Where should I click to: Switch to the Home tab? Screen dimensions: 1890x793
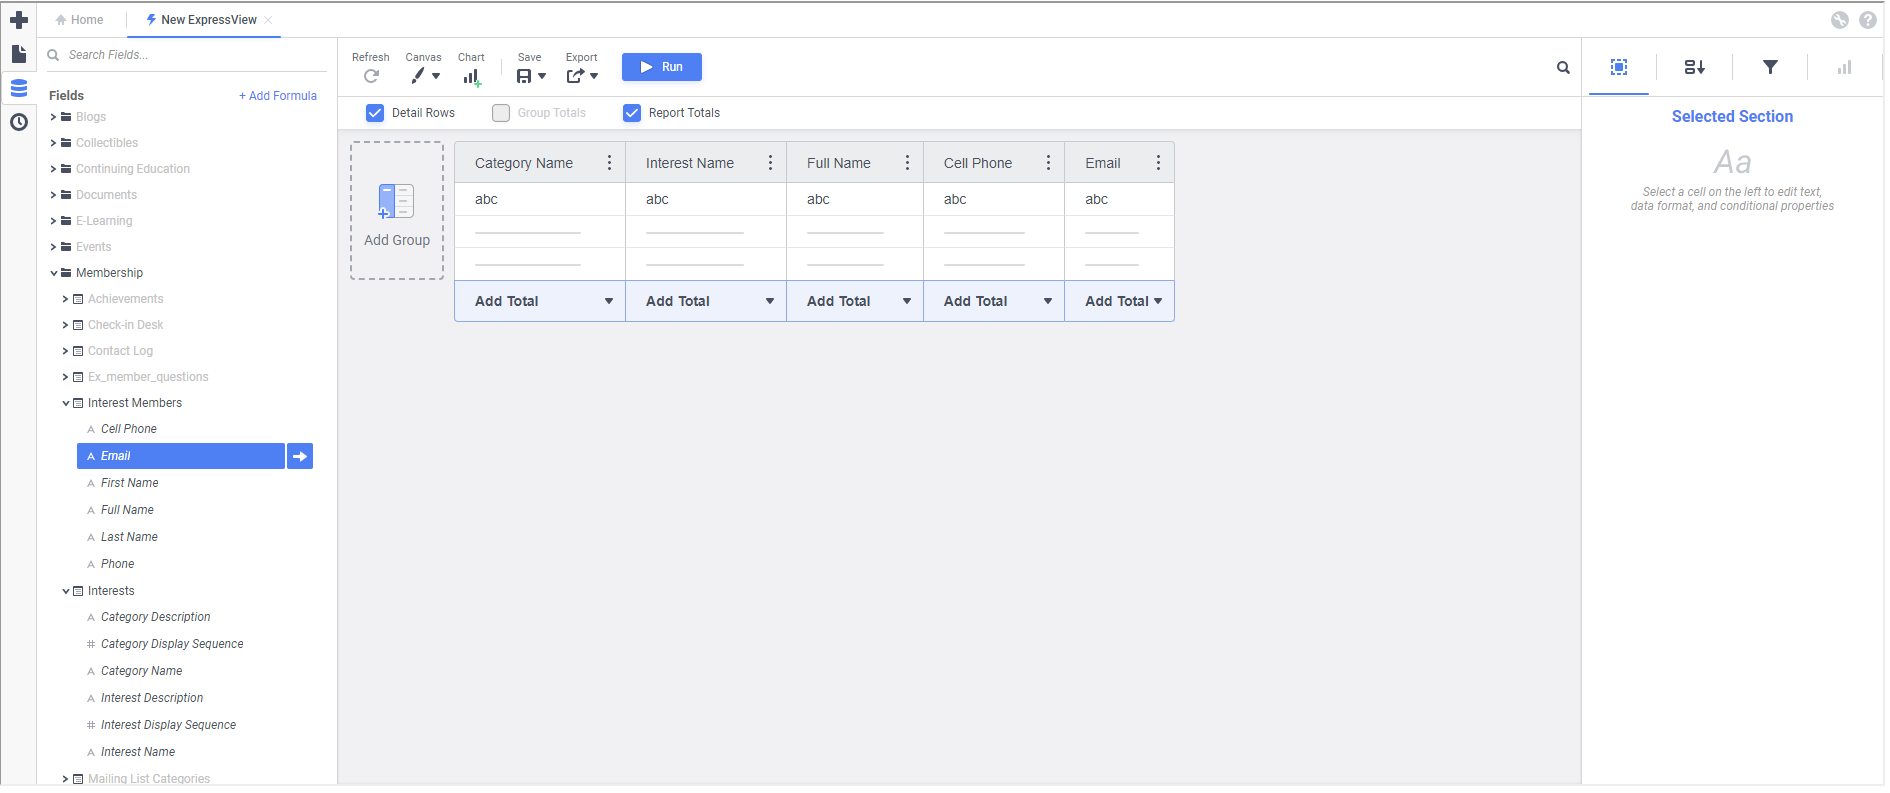(x=80, y=20)
